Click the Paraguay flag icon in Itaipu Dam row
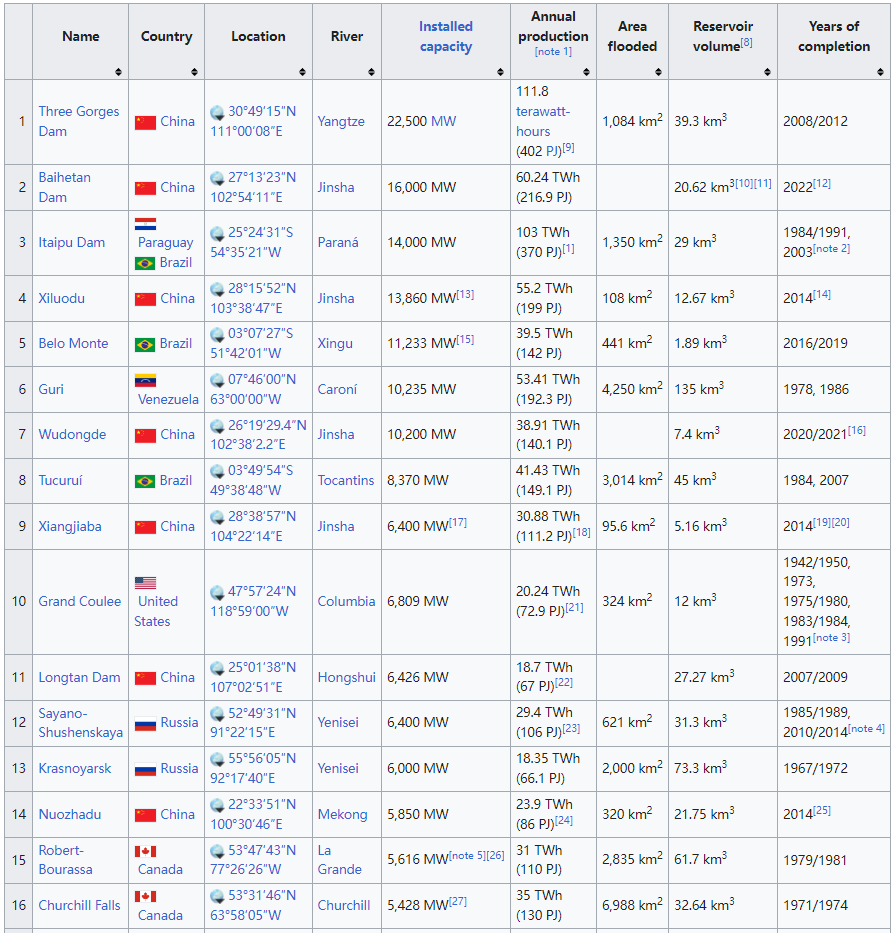This screenshot has width=896, height=933. 145,224
